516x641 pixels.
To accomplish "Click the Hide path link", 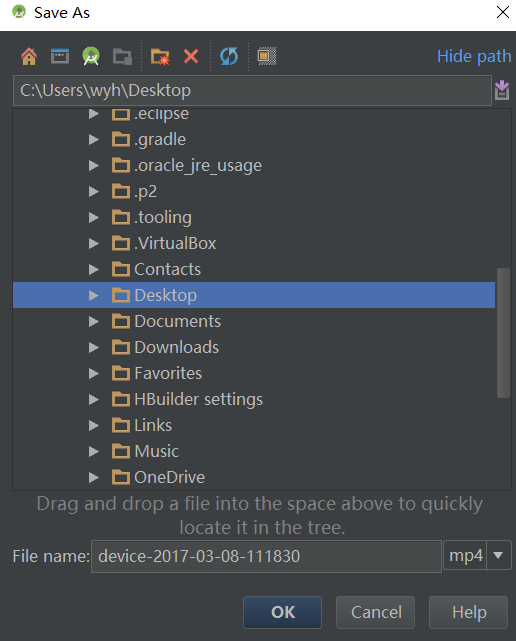I will click(x=474, y=56).
